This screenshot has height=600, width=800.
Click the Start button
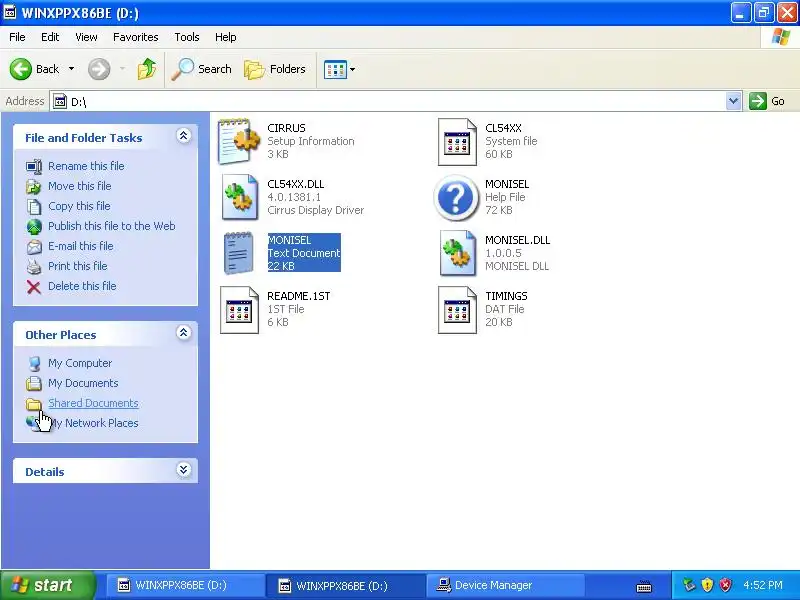[x=47, y=585]
